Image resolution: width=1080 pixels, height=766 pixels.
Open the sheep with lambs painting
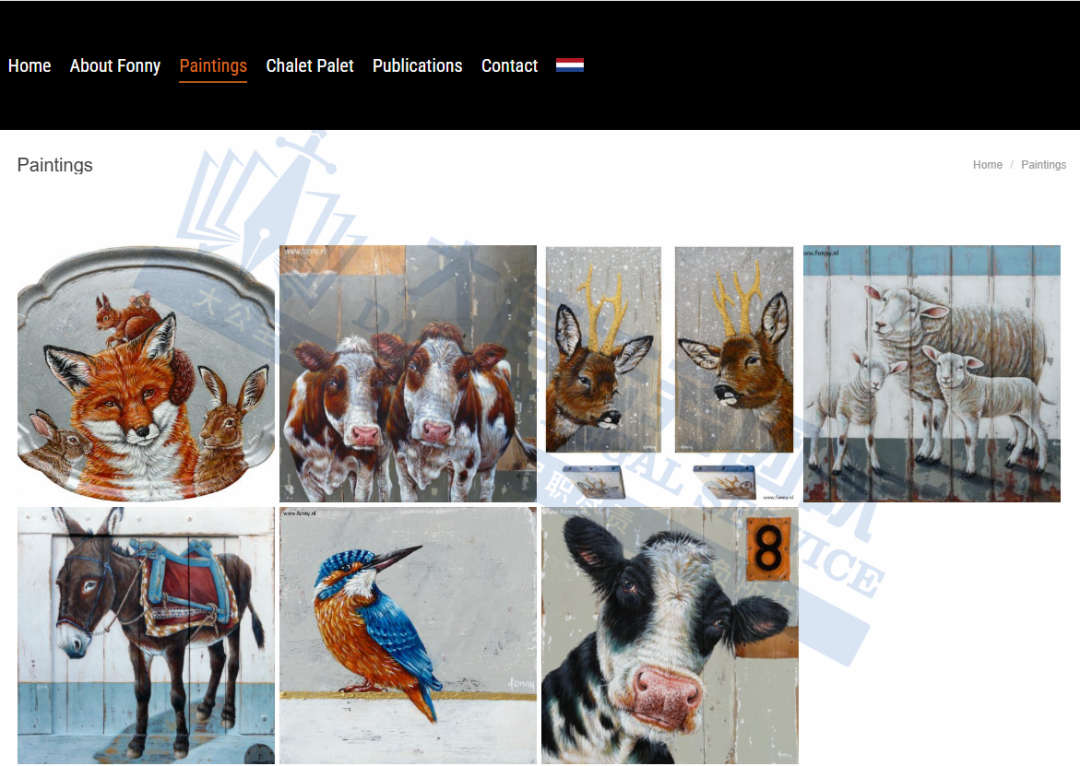931,373
